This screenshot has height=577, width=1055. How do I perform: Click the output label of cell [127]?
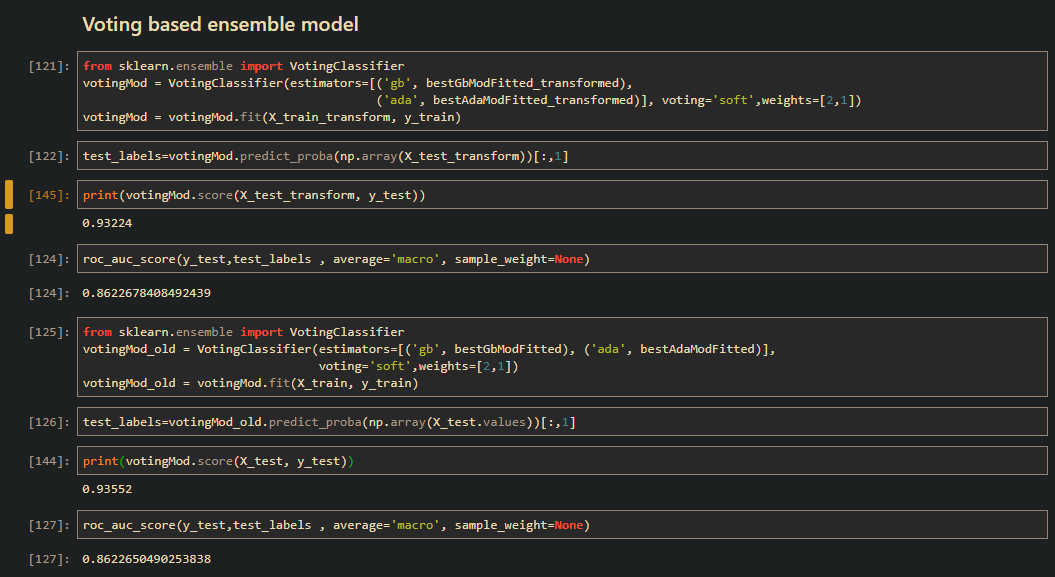[x=44, y=559]
